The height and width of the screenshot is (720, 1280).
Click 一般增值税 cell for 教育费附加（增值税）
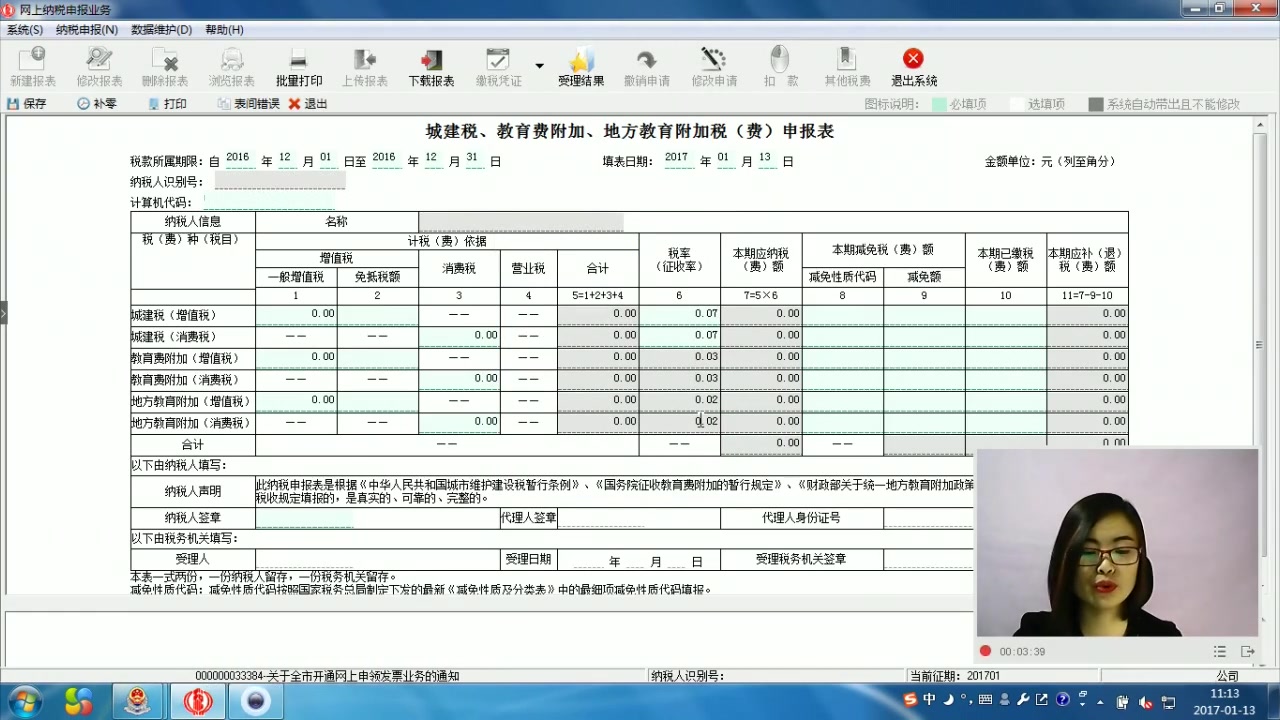coord(296,357)
